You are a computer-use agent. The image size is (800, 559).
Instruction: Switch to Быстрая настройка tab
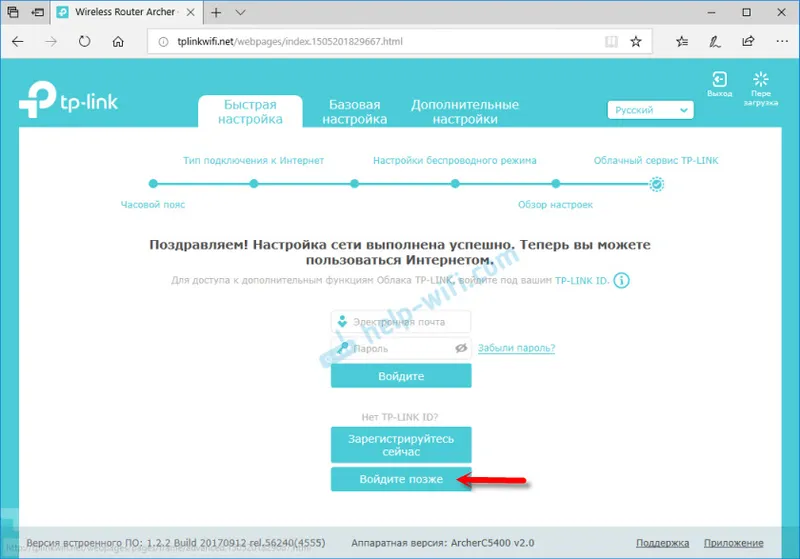click(250, 112)
